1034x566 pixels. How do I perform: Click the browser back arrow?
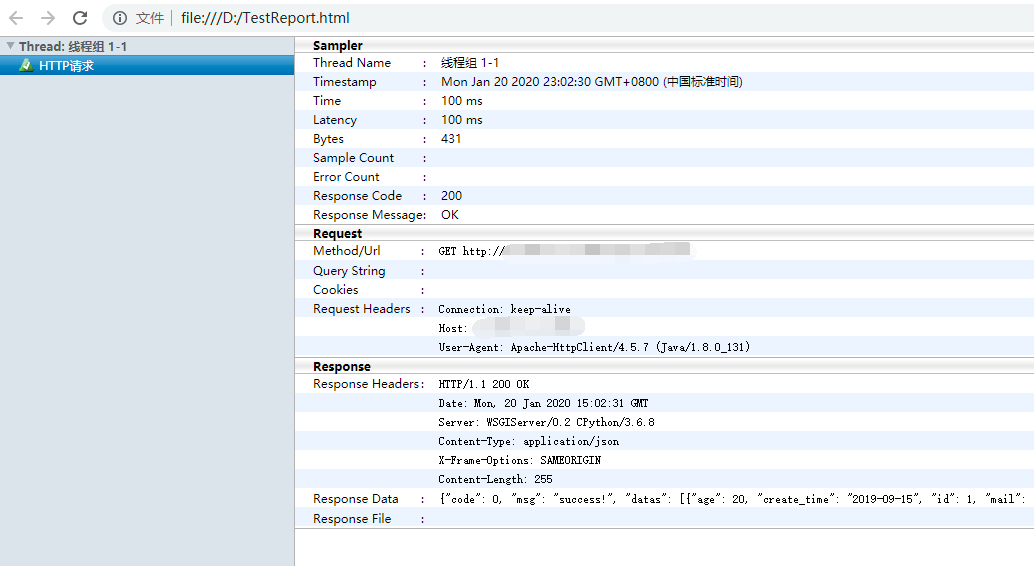click(x=16, y=18)
